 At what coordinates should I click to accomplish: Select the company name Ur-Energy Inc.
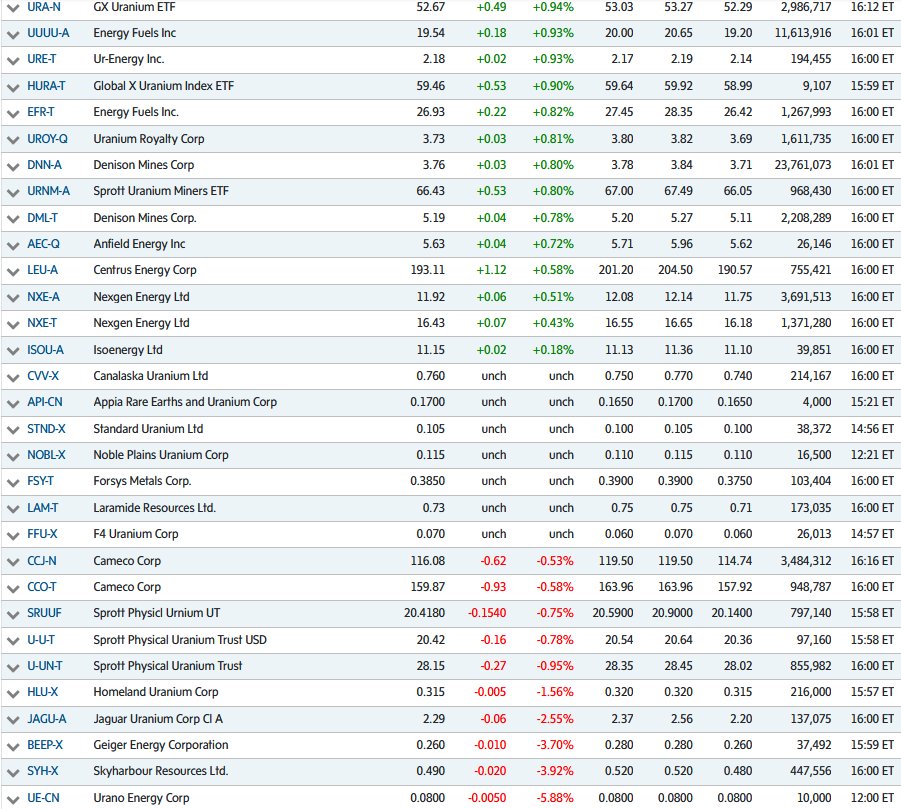click(x=129, y=59)
